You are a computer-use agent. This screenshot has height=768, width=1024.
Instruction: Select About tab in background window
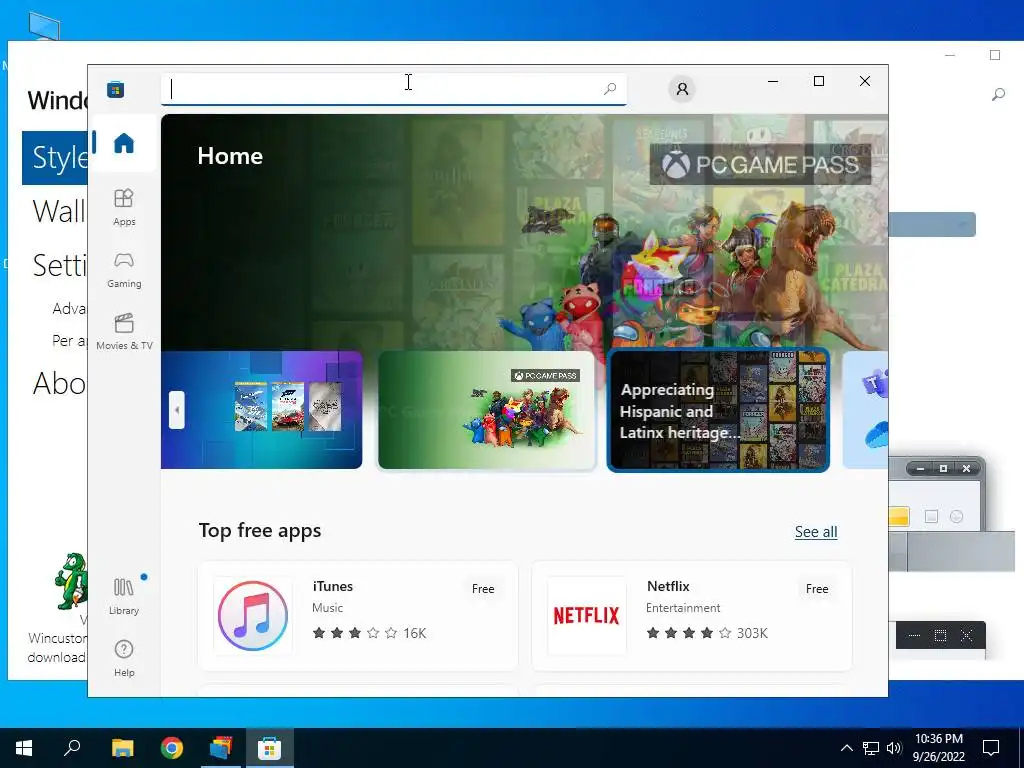[x=59, y=383]
